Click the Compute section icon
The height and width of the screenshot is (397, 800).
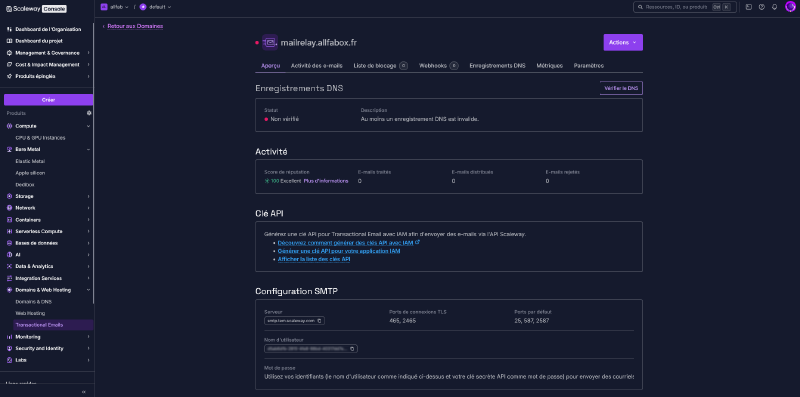pyautogui.click(x=10, y=126)
